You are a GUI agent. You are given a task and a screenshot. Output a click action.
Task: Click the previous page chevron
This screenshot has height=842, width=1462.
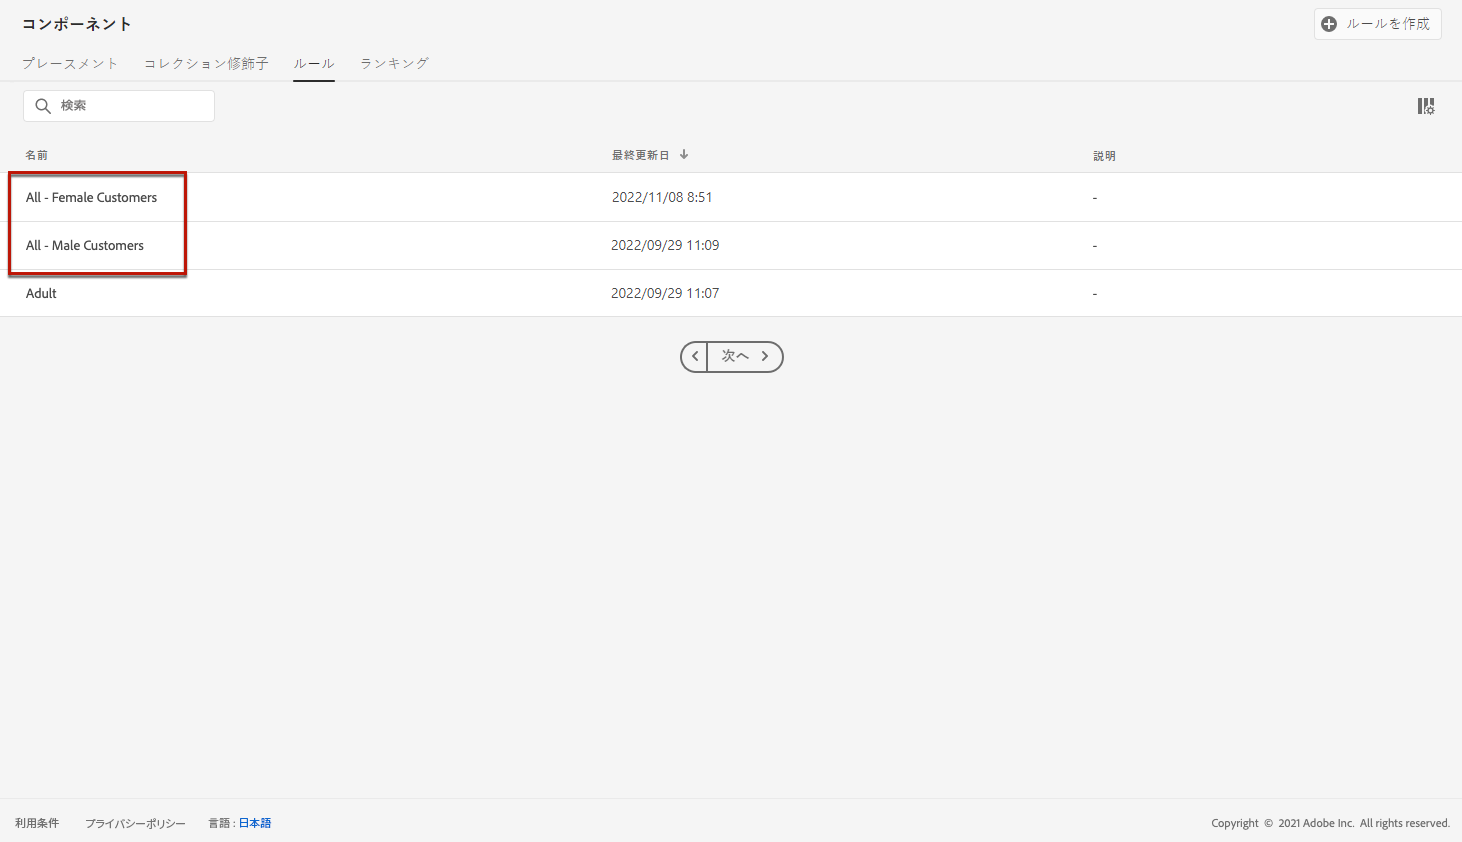(x=695, y=356)
